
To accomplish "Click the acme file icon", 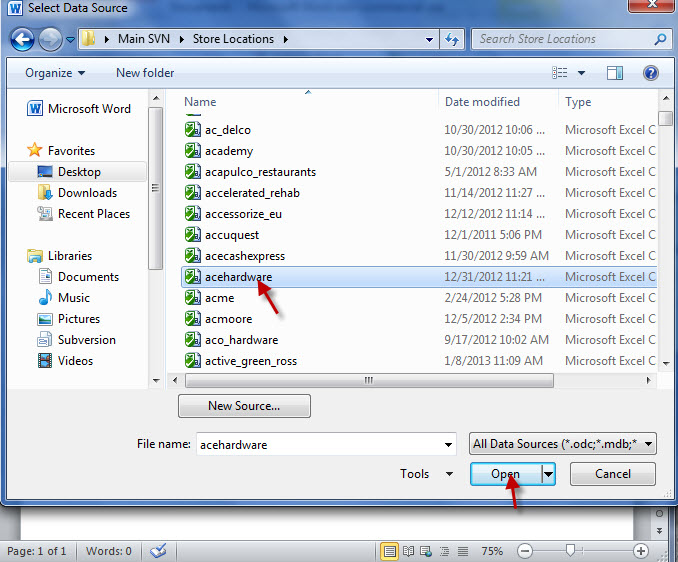I will (x=192, y=298).
